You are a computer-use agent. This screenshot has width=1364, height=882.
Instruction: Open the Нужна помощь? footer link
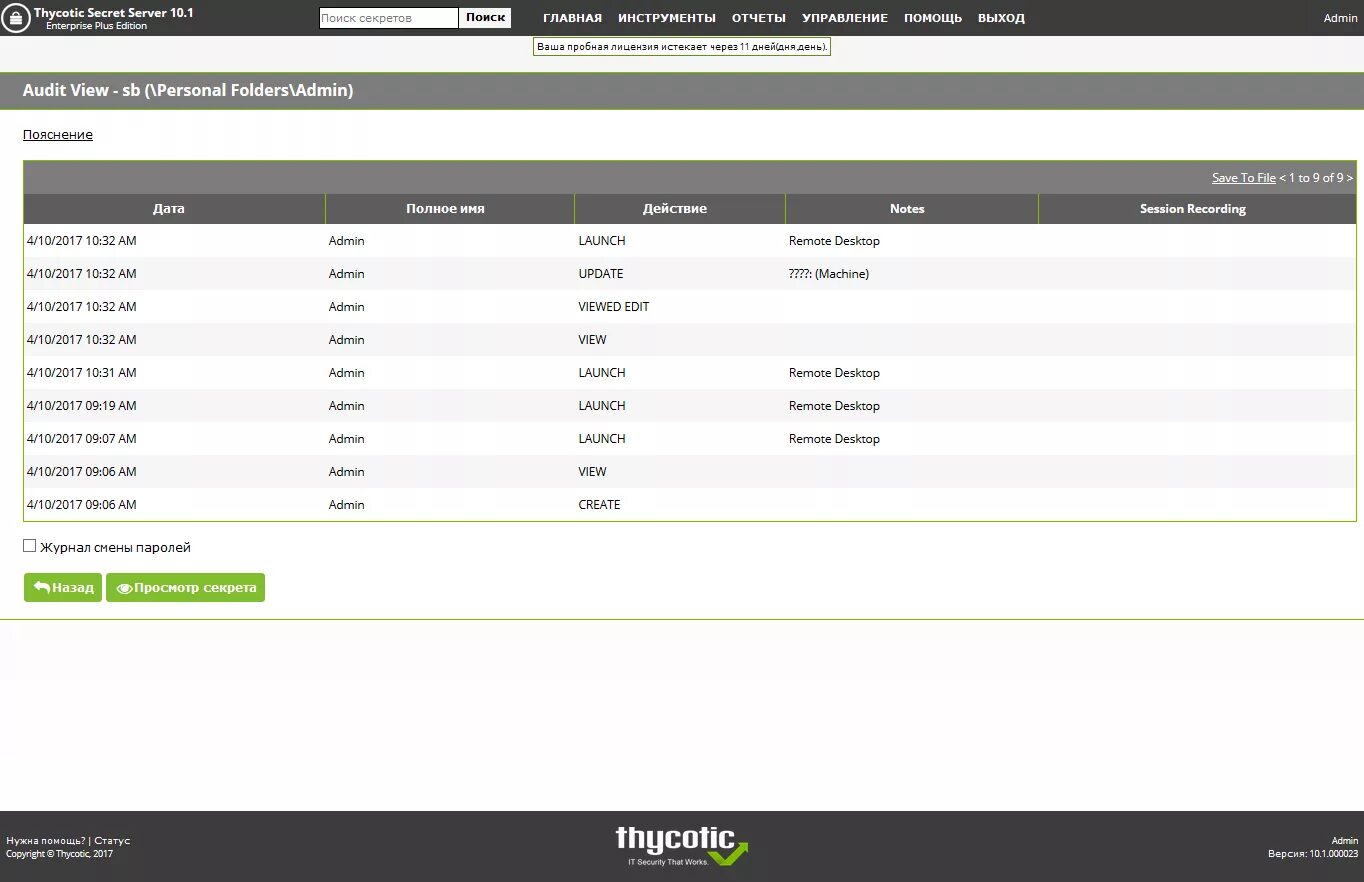pos(46,841)
